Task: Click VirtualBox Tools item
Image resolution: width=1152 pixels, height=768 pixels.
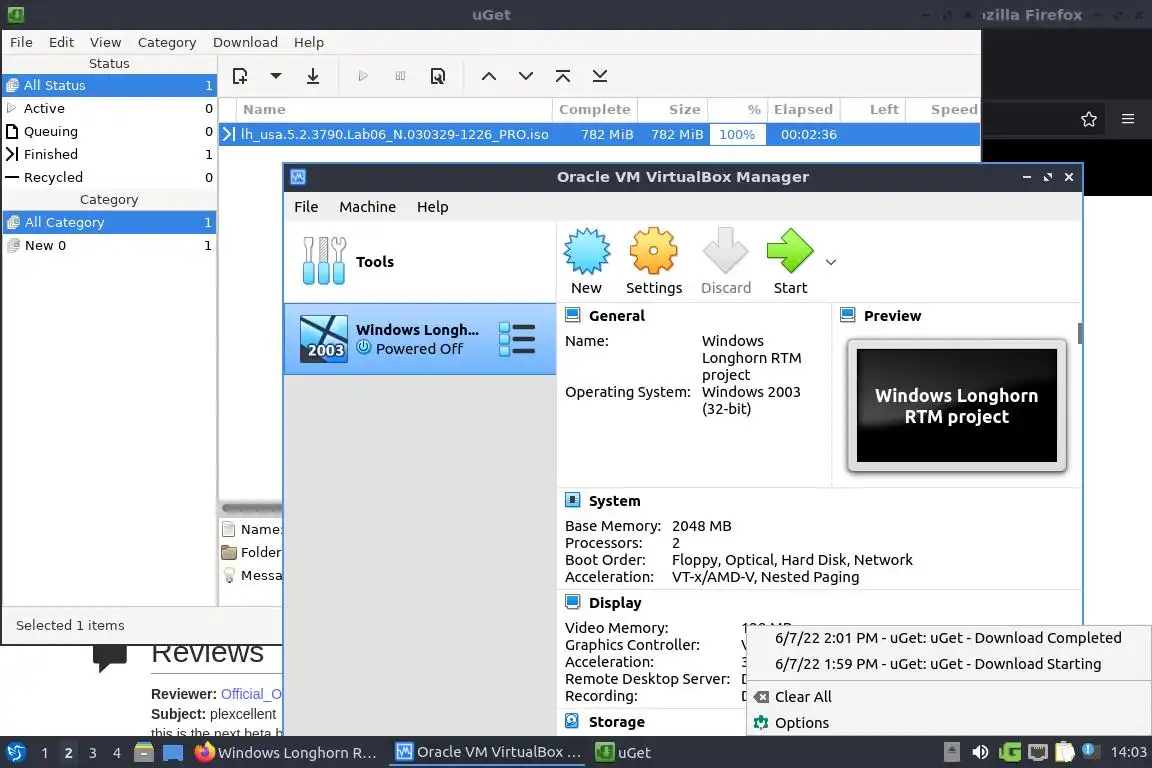Action: point(420,262)
